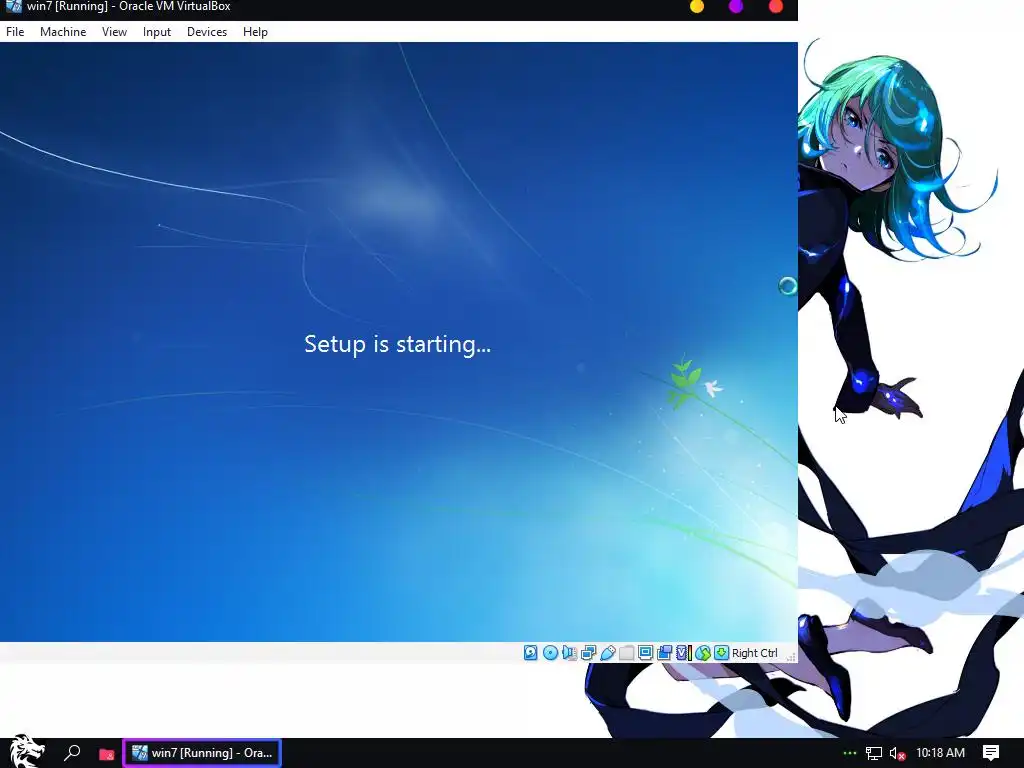Click the network adapters status icon

[x=588, y=652]
